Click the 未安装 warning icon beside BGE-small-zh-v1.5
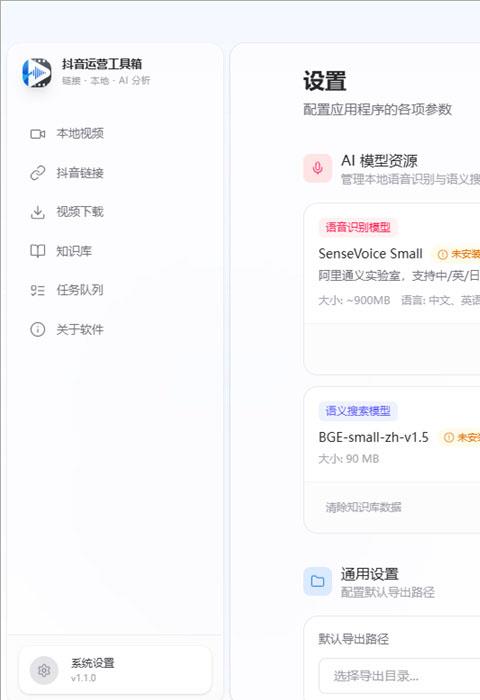 click(x=449, y=438)
